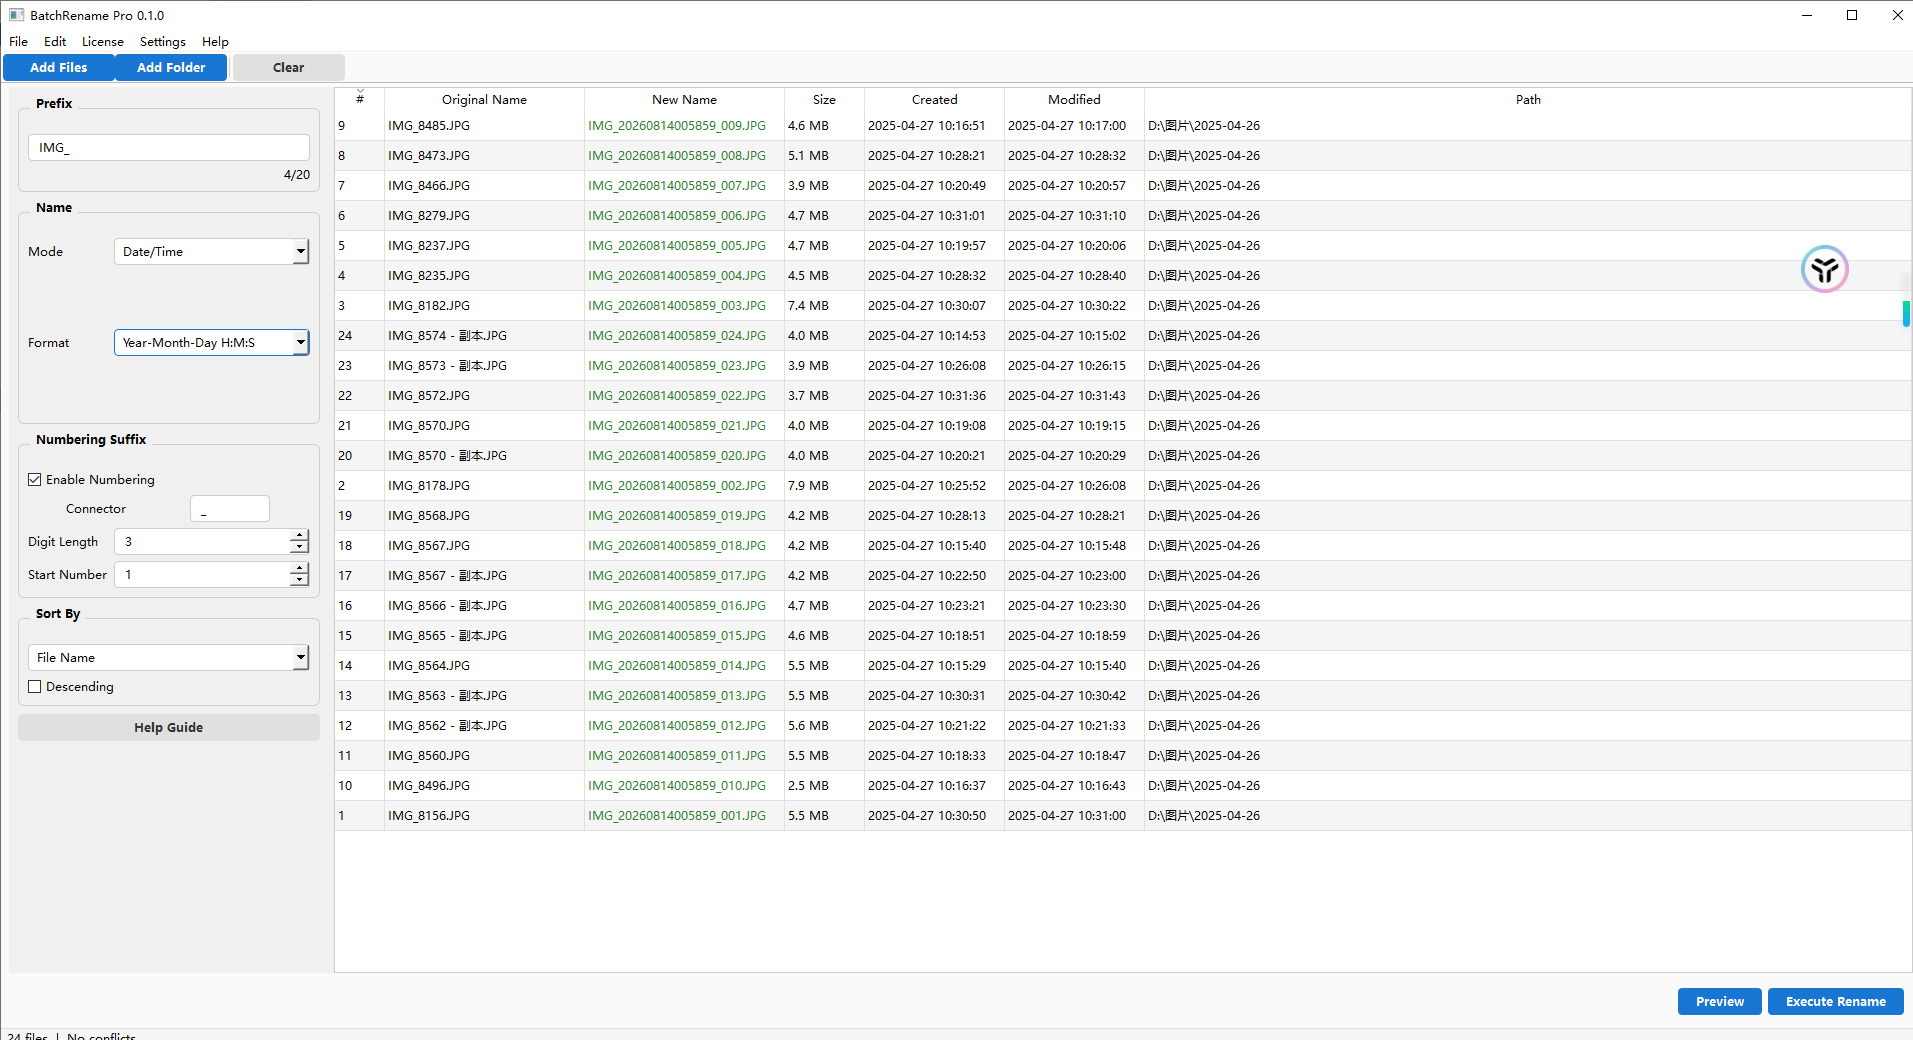Open the Mode dropdown showing Date/Time
Screen dimensions: 1913x1040
click(211, 252)
